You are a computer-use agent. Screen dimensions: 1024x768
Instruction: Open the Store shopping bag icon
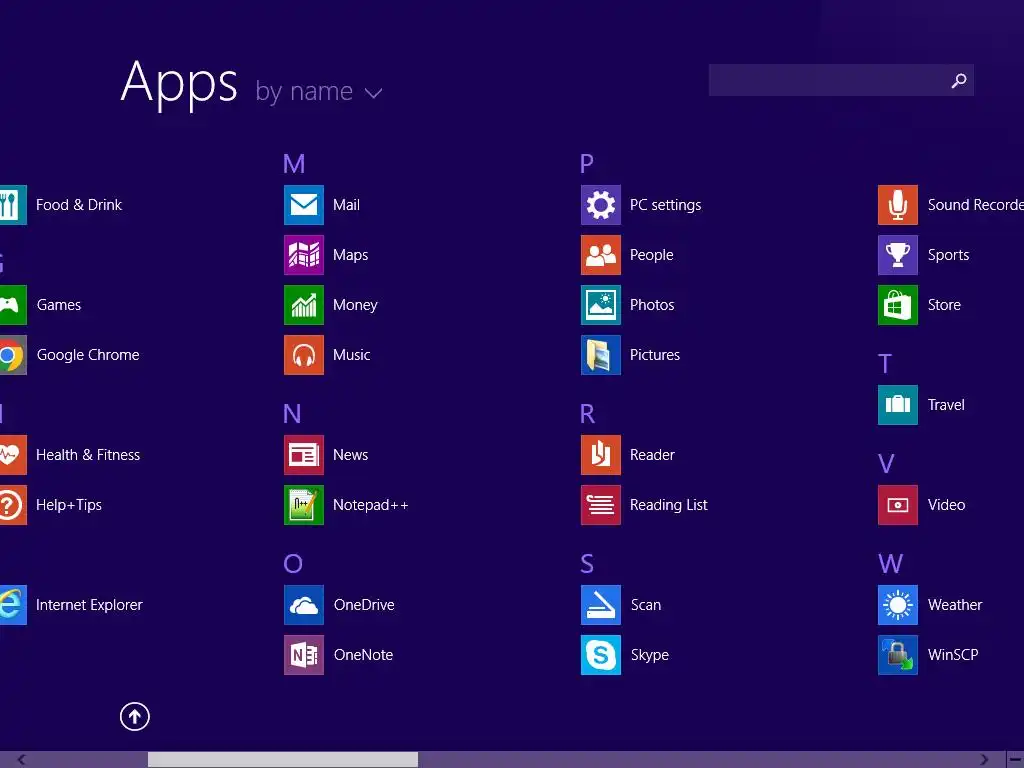pyautogui.click(x=898, y=305)
